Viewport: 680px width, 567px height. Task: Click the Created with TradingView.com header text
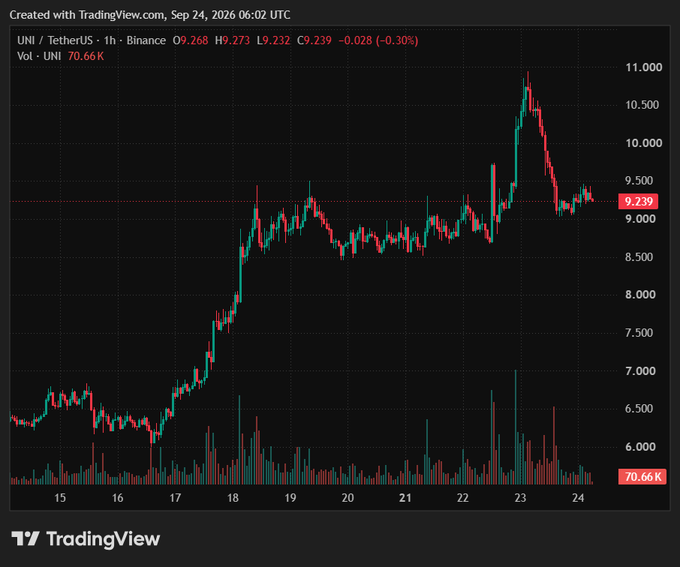[x=150, y=15]
